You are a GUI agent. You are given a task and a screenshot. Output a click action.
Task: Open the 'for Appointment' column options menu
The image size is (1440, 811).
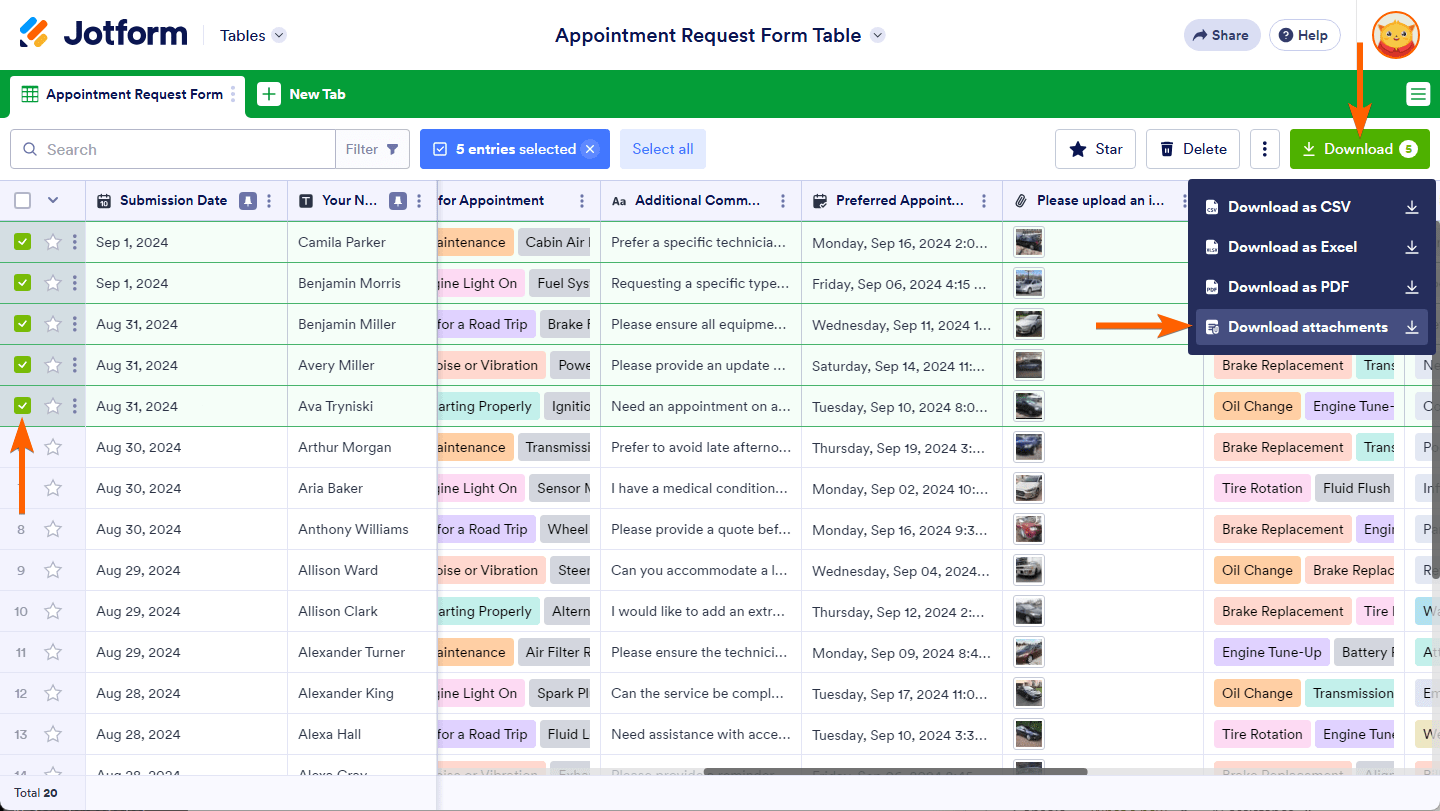click(582, 200)
